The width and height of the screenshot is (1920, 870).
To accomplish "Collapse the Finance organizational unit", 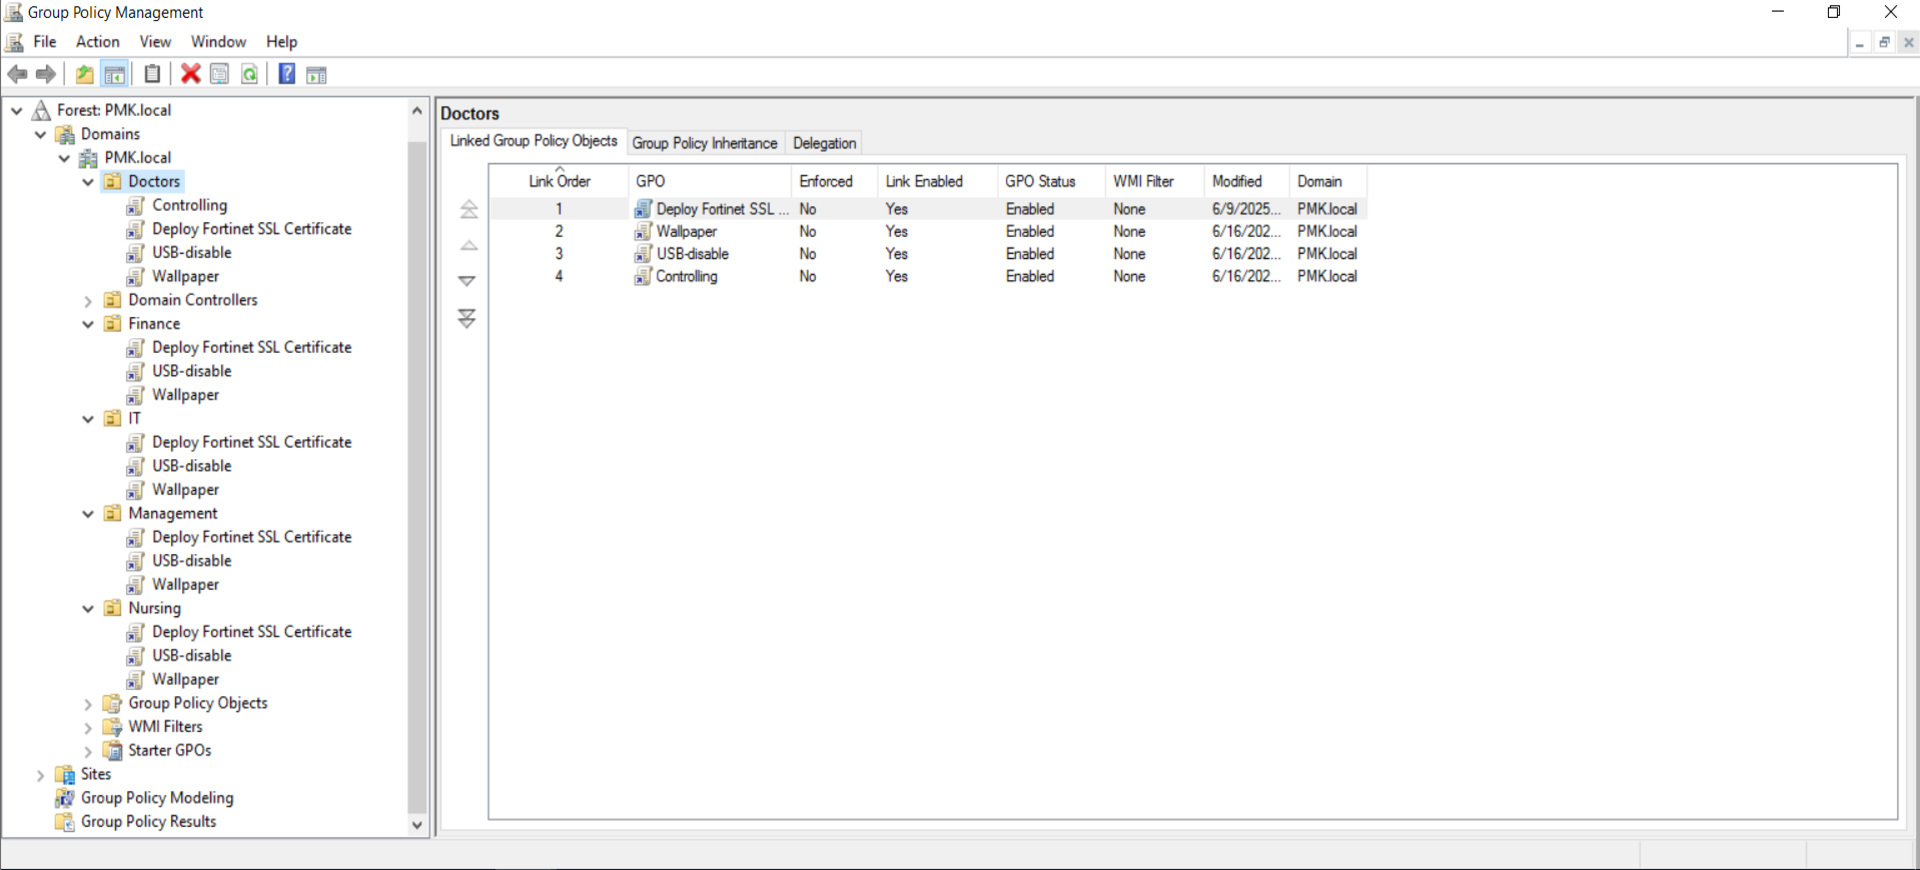I will (88, 324).
